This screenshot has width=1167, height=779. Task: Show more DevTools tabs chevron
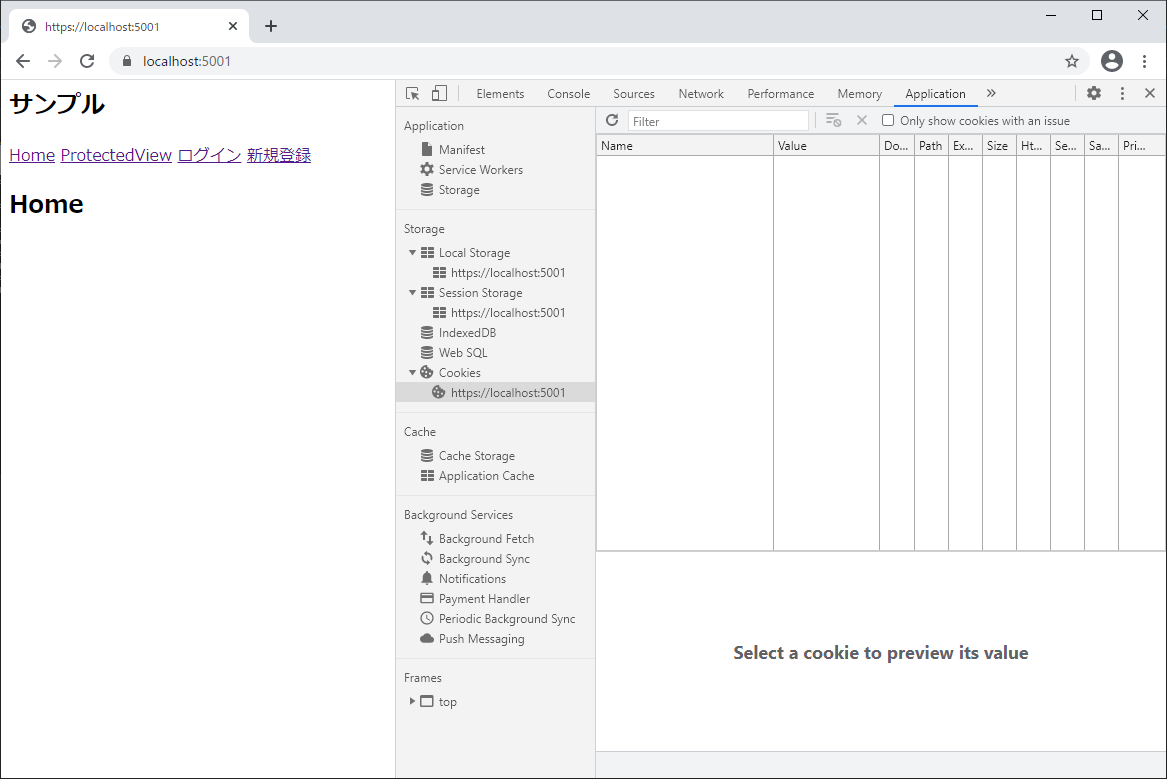pos(991,93)
